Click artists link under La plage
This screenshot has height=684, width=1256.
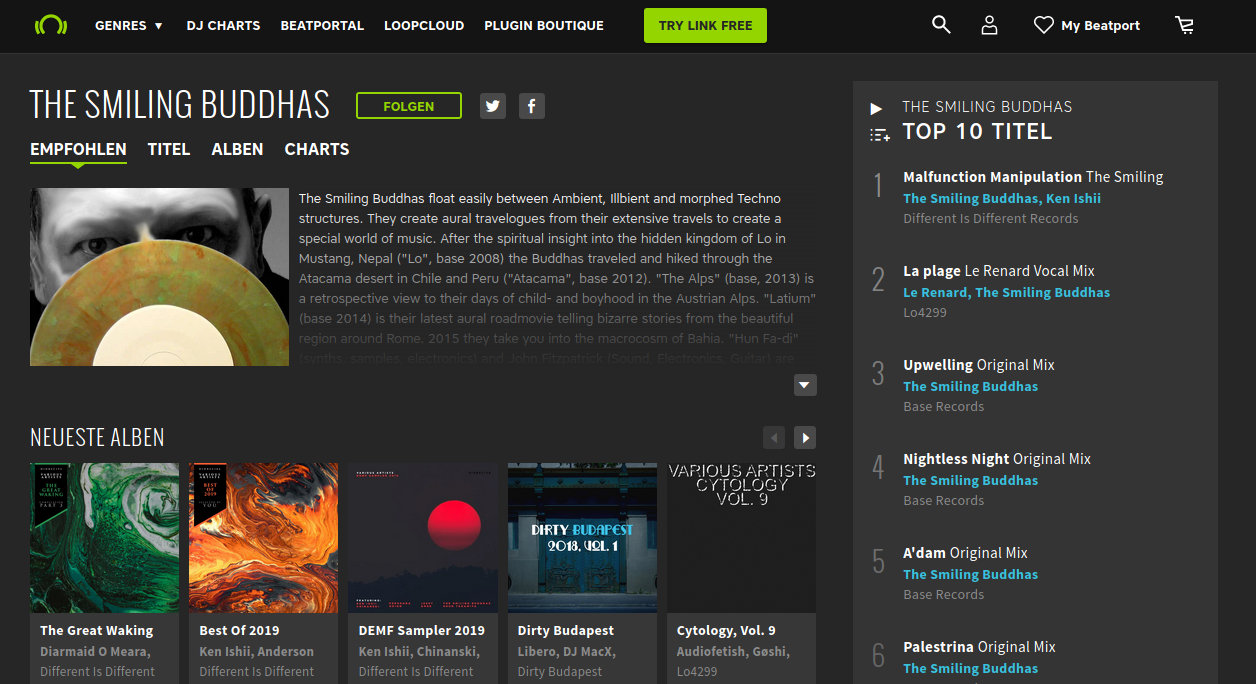[x=1007, y=292]
